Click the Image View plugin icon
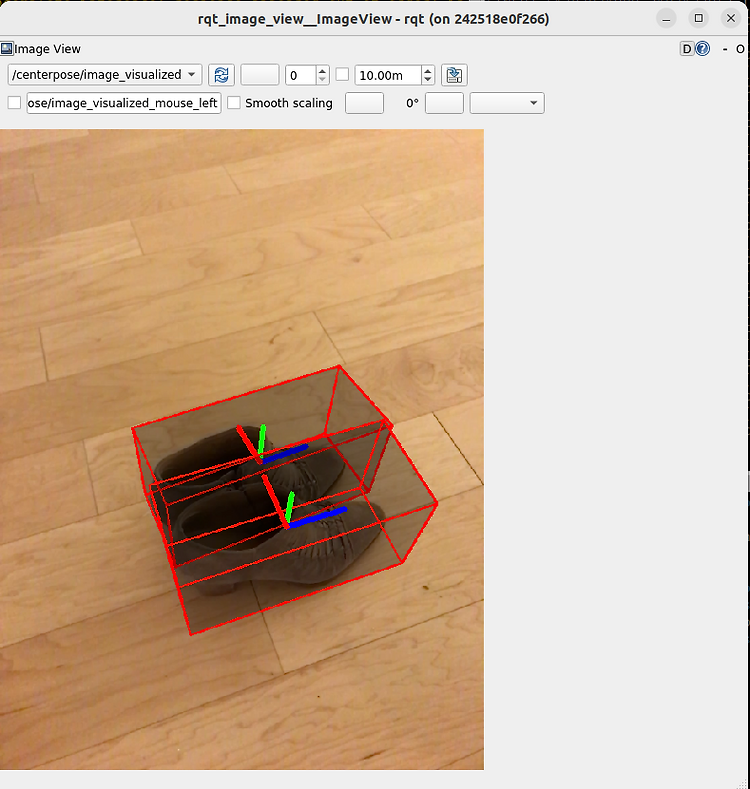Image resolution: width=750 pixels, height=789 pixels. pyautogui.click(x=7, y=48)
